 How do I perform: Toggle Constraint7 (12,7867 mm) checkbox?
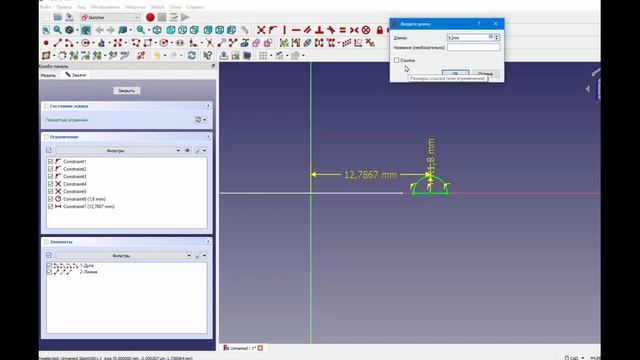51,207
